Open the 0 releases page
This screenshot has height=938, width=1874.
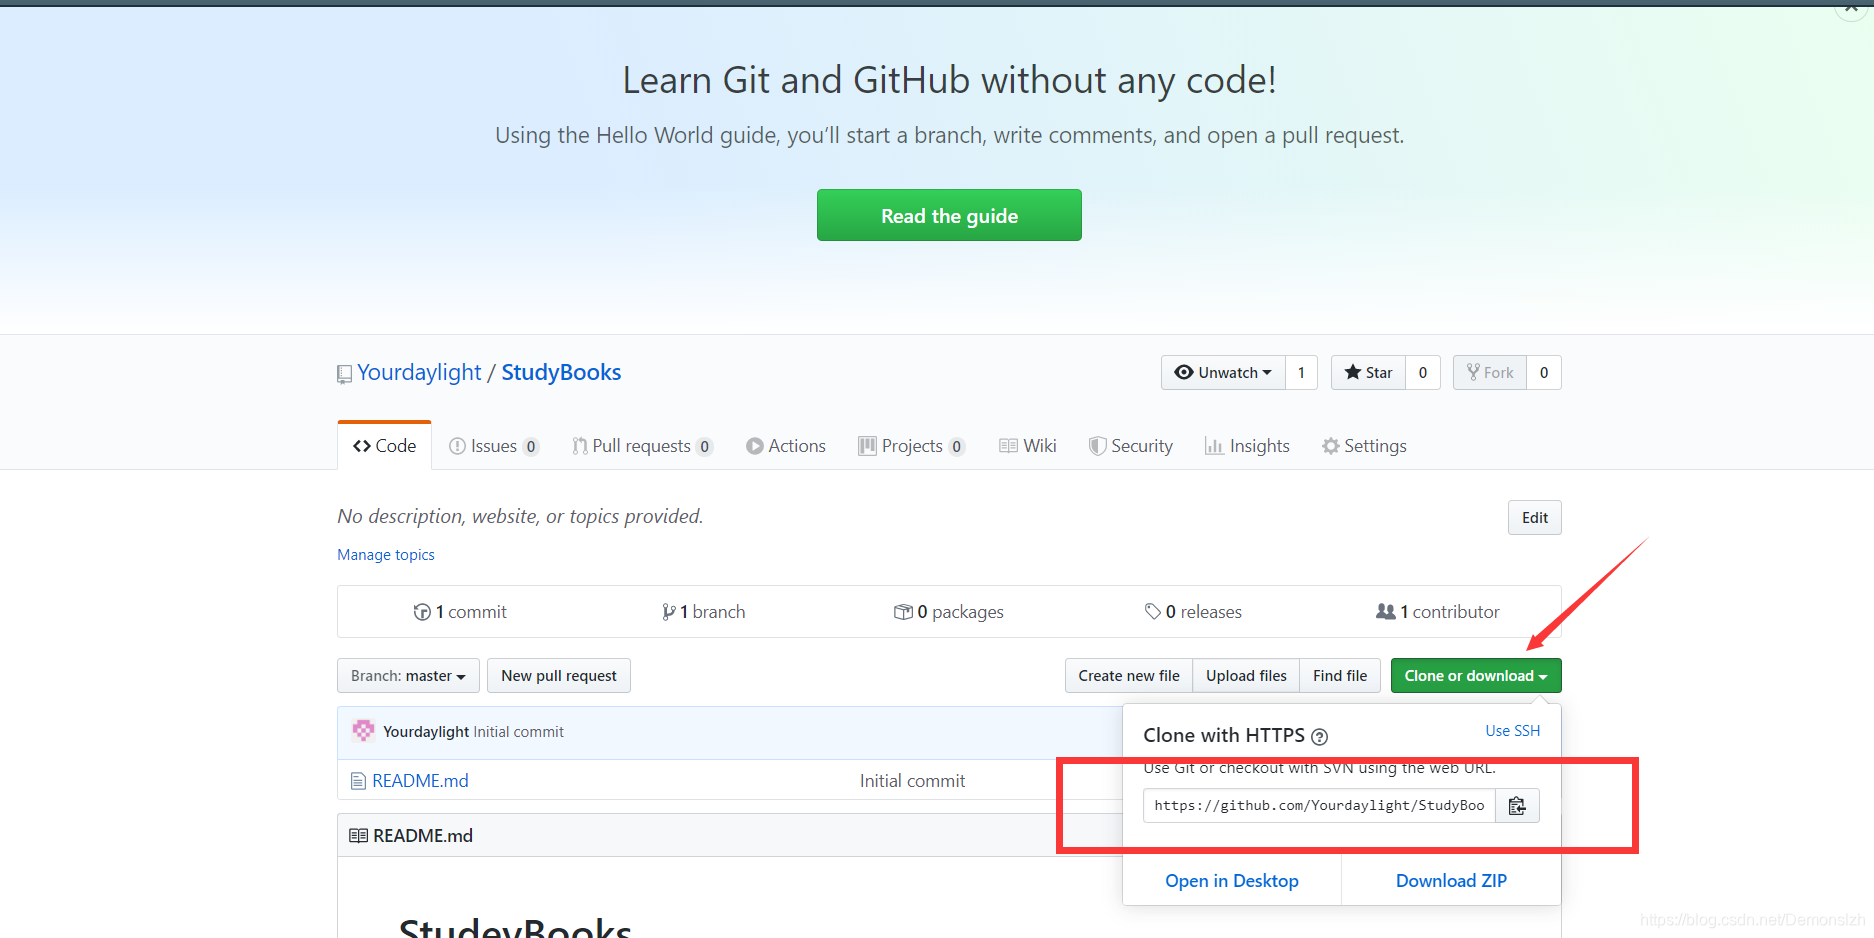pos(1193,611)
